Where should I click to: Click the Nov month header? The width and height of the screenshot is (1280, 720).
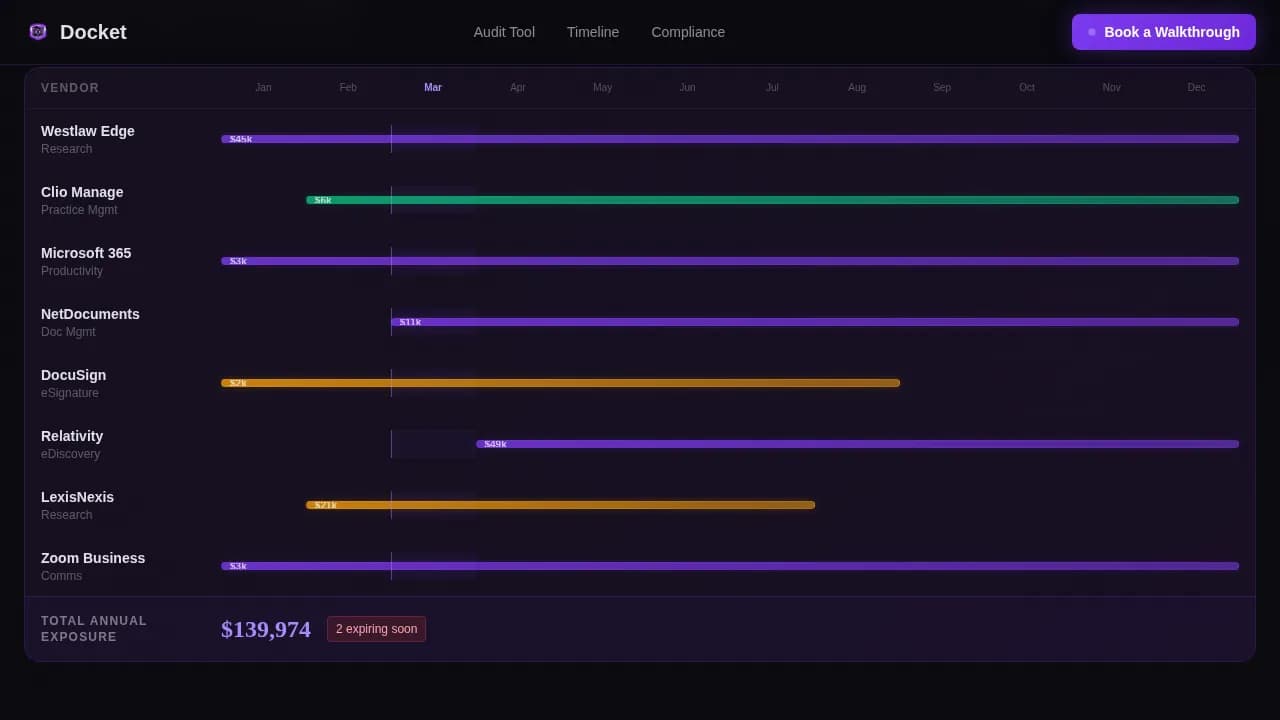(x=1112, y=88)
